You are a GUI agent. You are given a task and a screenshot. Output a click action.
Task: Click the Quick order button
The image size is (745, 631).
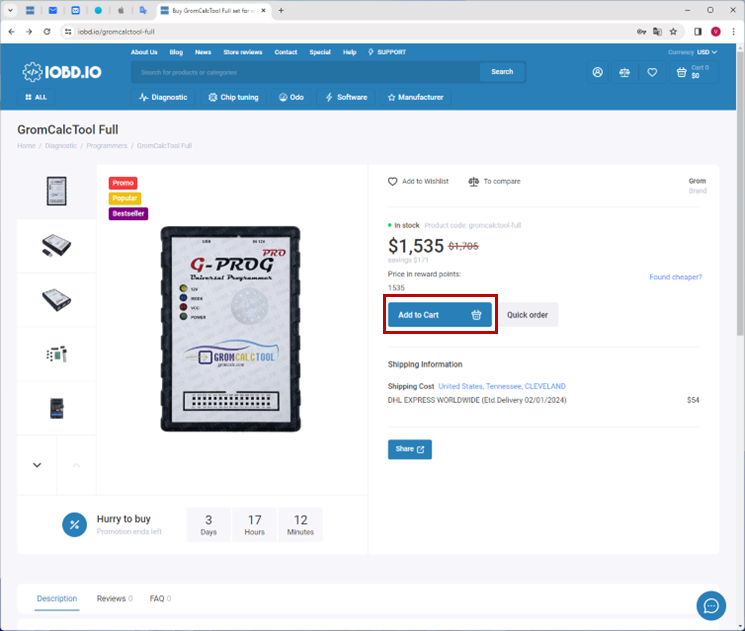527,314
